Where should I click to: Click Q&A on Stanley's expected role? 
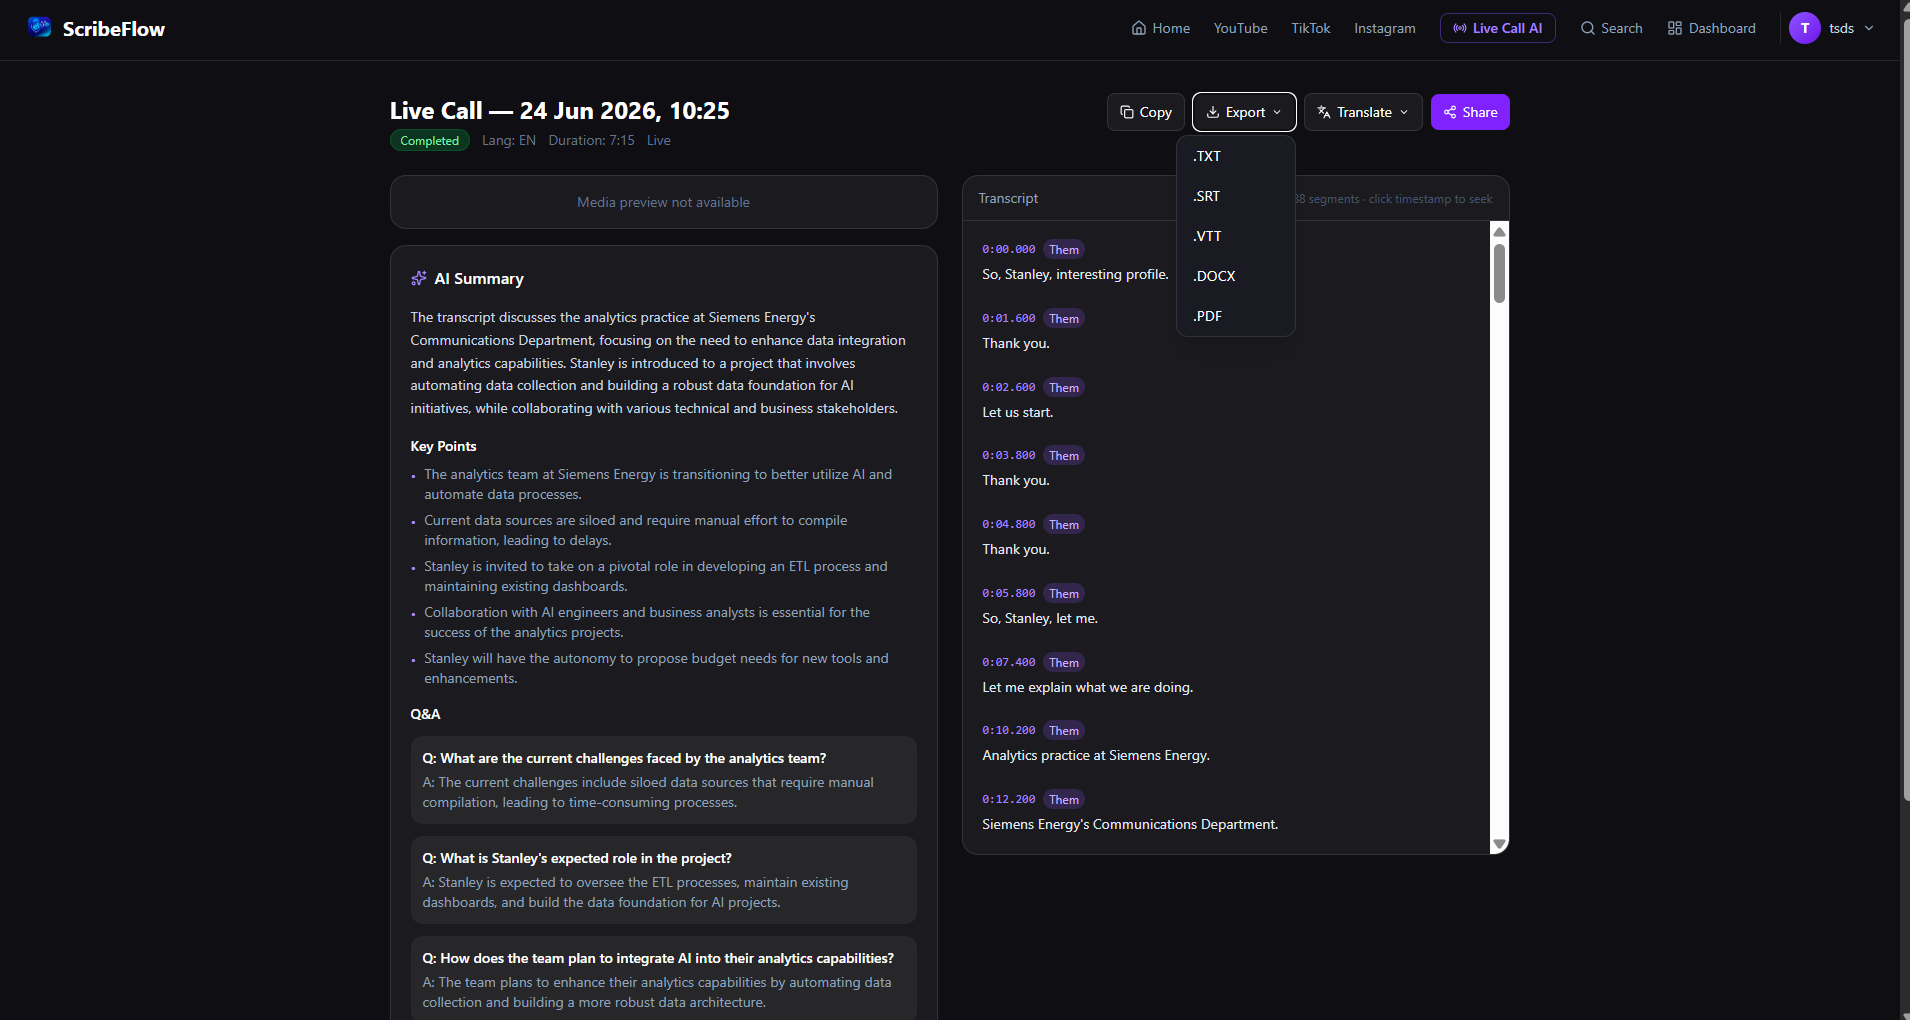(663, 880)
